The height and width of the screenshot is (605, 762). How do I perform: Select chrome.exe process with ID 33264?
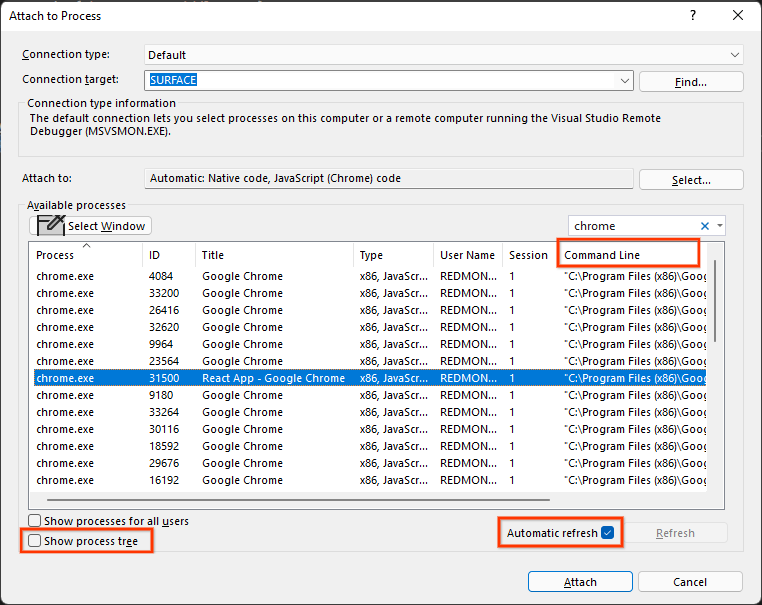[370, 412]
